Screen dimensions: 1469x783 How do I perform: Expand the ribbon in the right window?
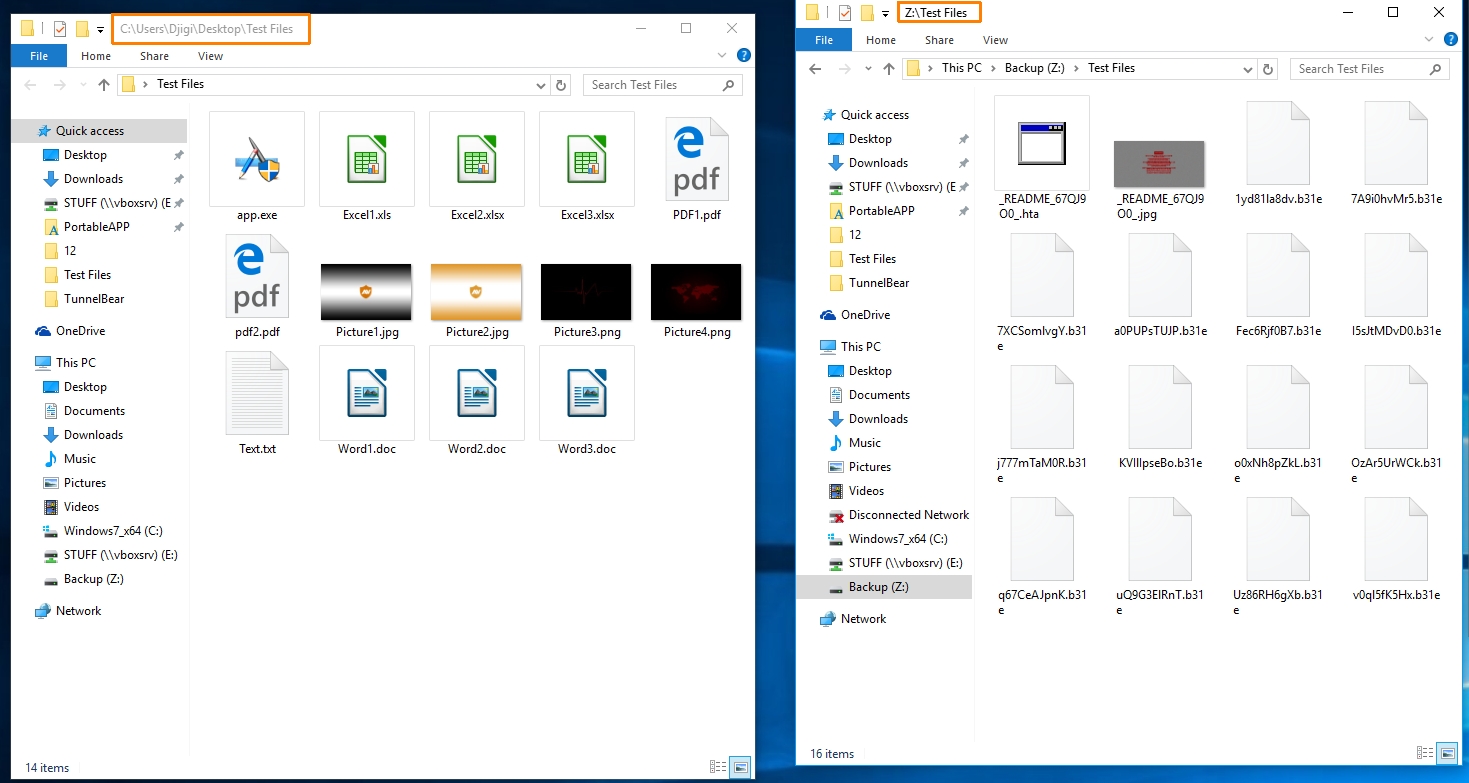pyautogui.click(x=1429, y=41)
